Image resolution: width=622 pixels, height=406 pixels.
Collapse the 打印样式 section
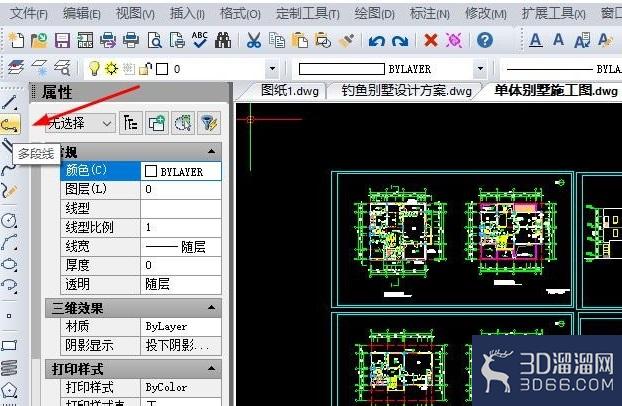[x=211, y=369]
